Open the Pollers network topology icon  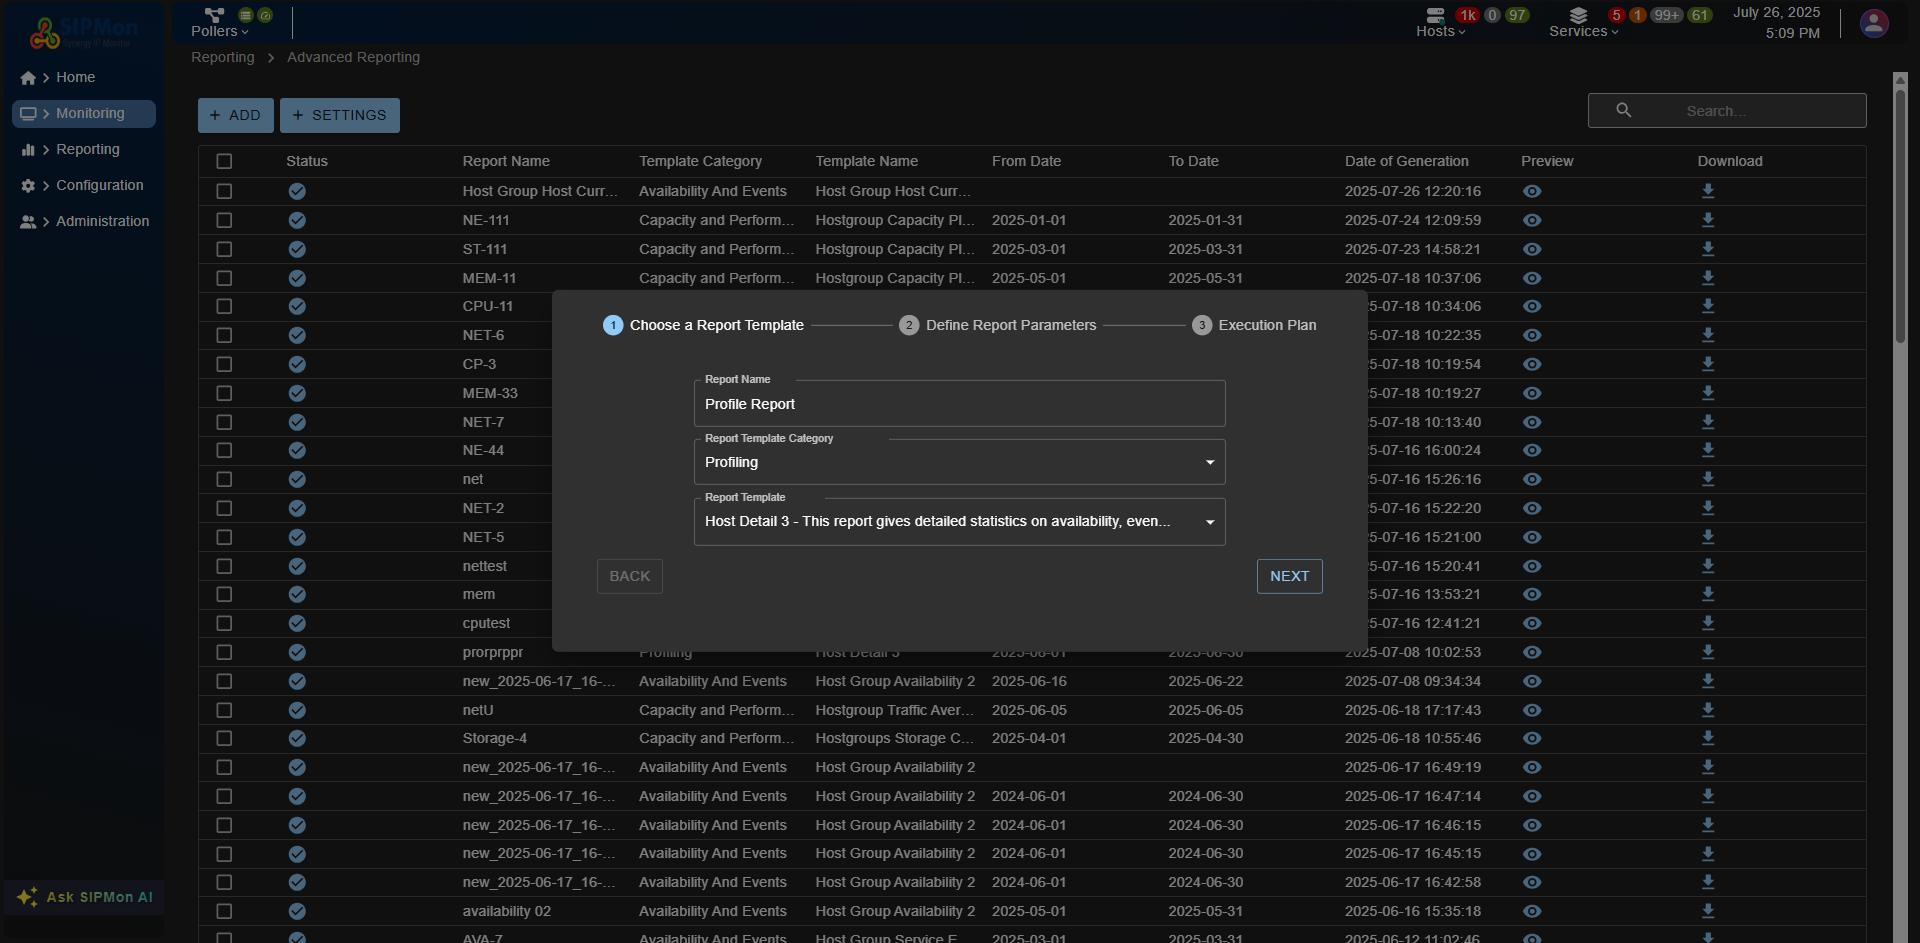pyautogui.click(x=213, y=14)
